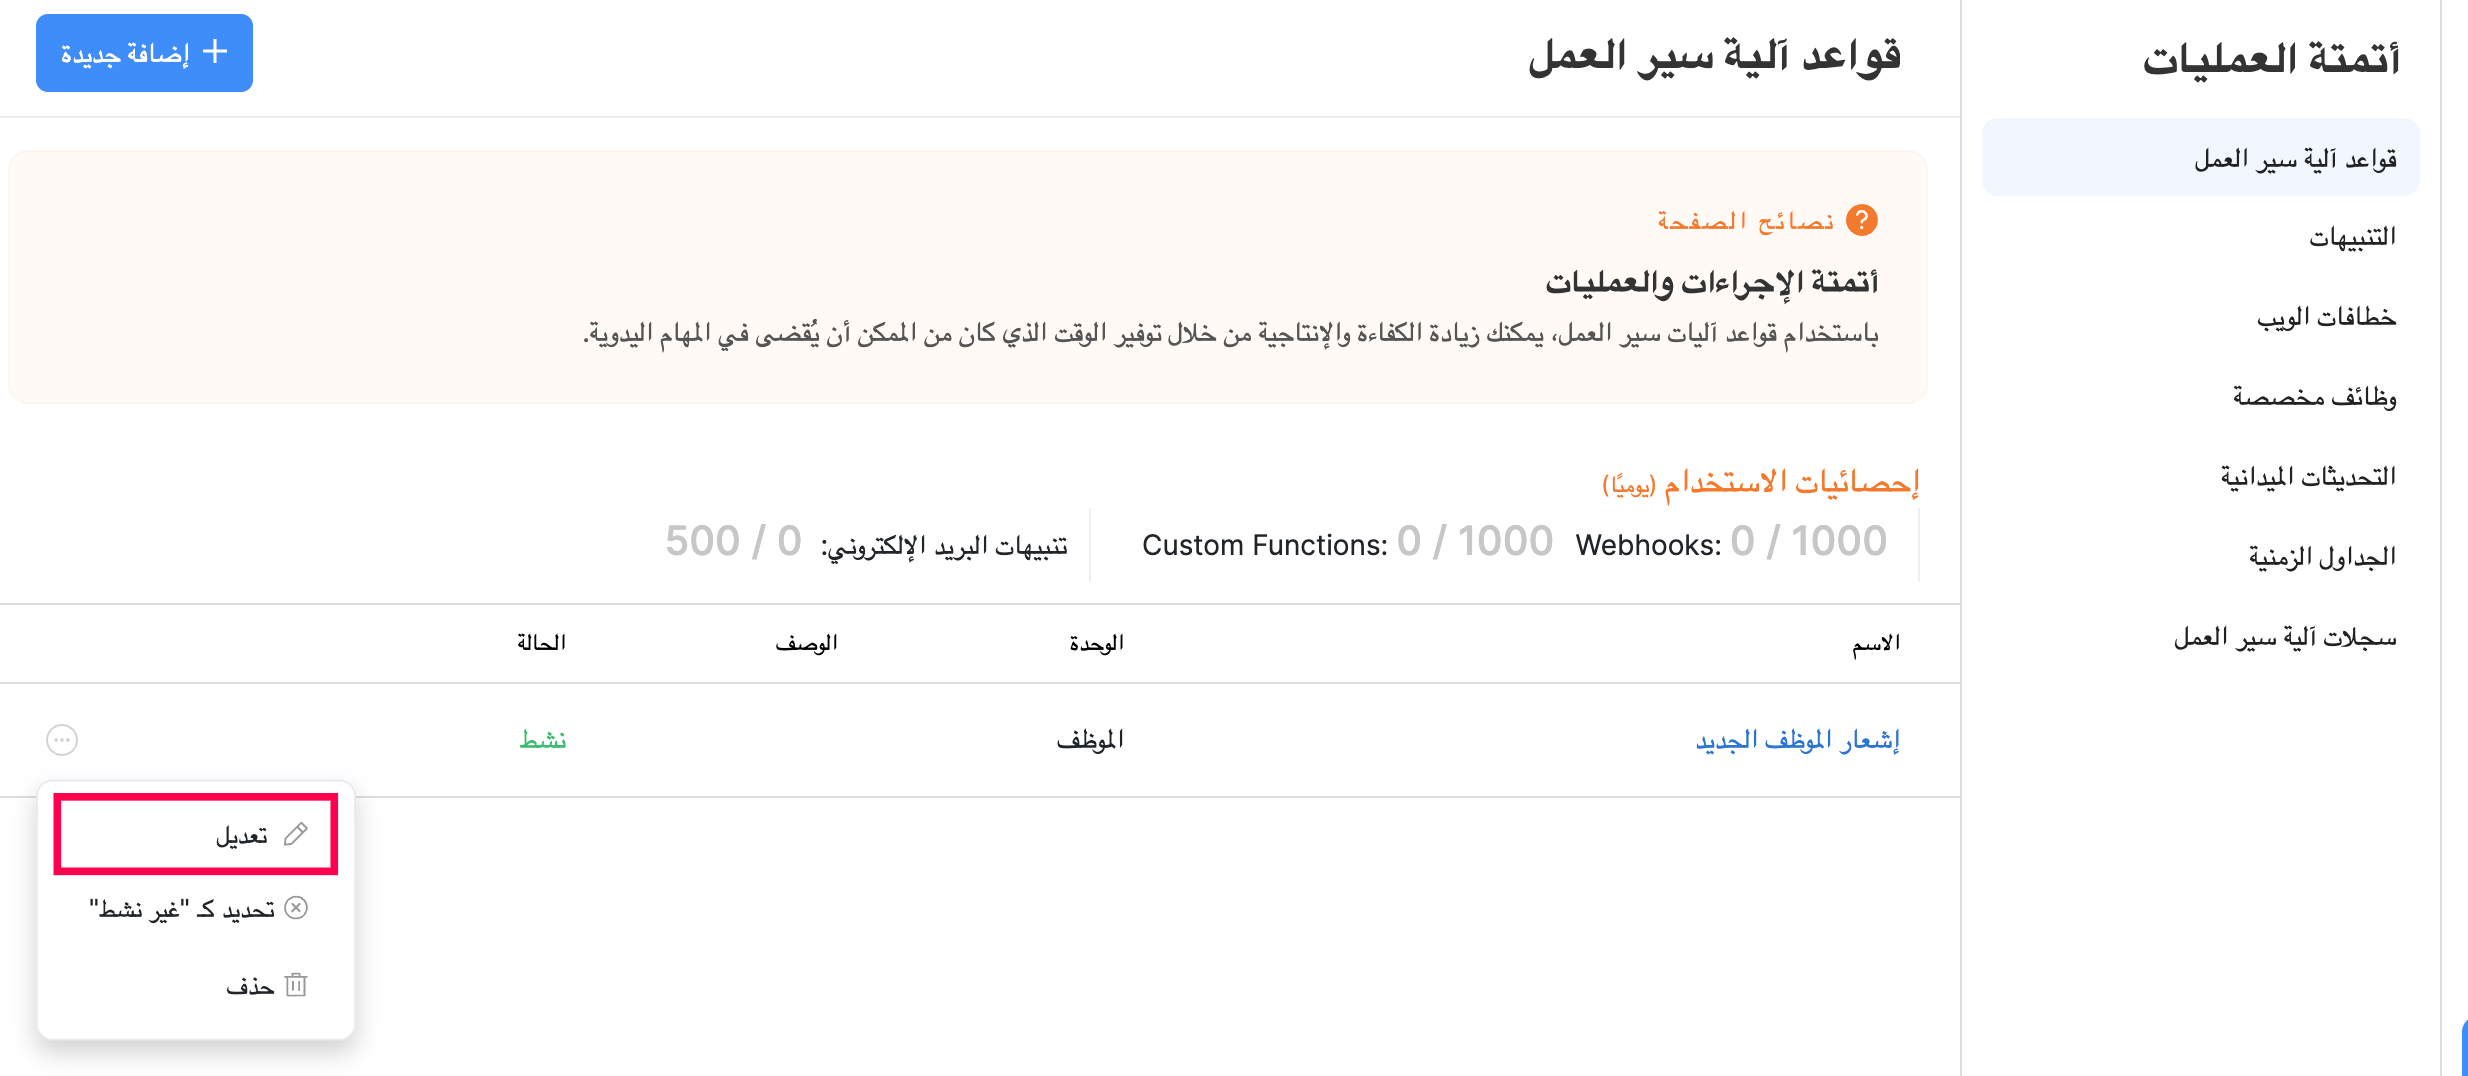Choose تحديد كـ "غير نشط" menu option
Viewport: 2468px width, 1076px height.
pyautogui.click(x=183, y=909)
